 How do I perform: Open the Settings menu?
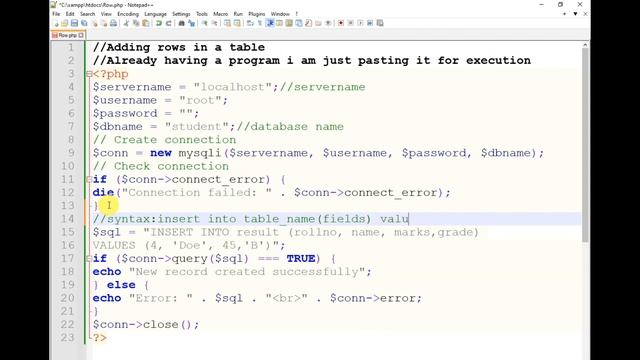pyautogui.click(x=181, y=14)
